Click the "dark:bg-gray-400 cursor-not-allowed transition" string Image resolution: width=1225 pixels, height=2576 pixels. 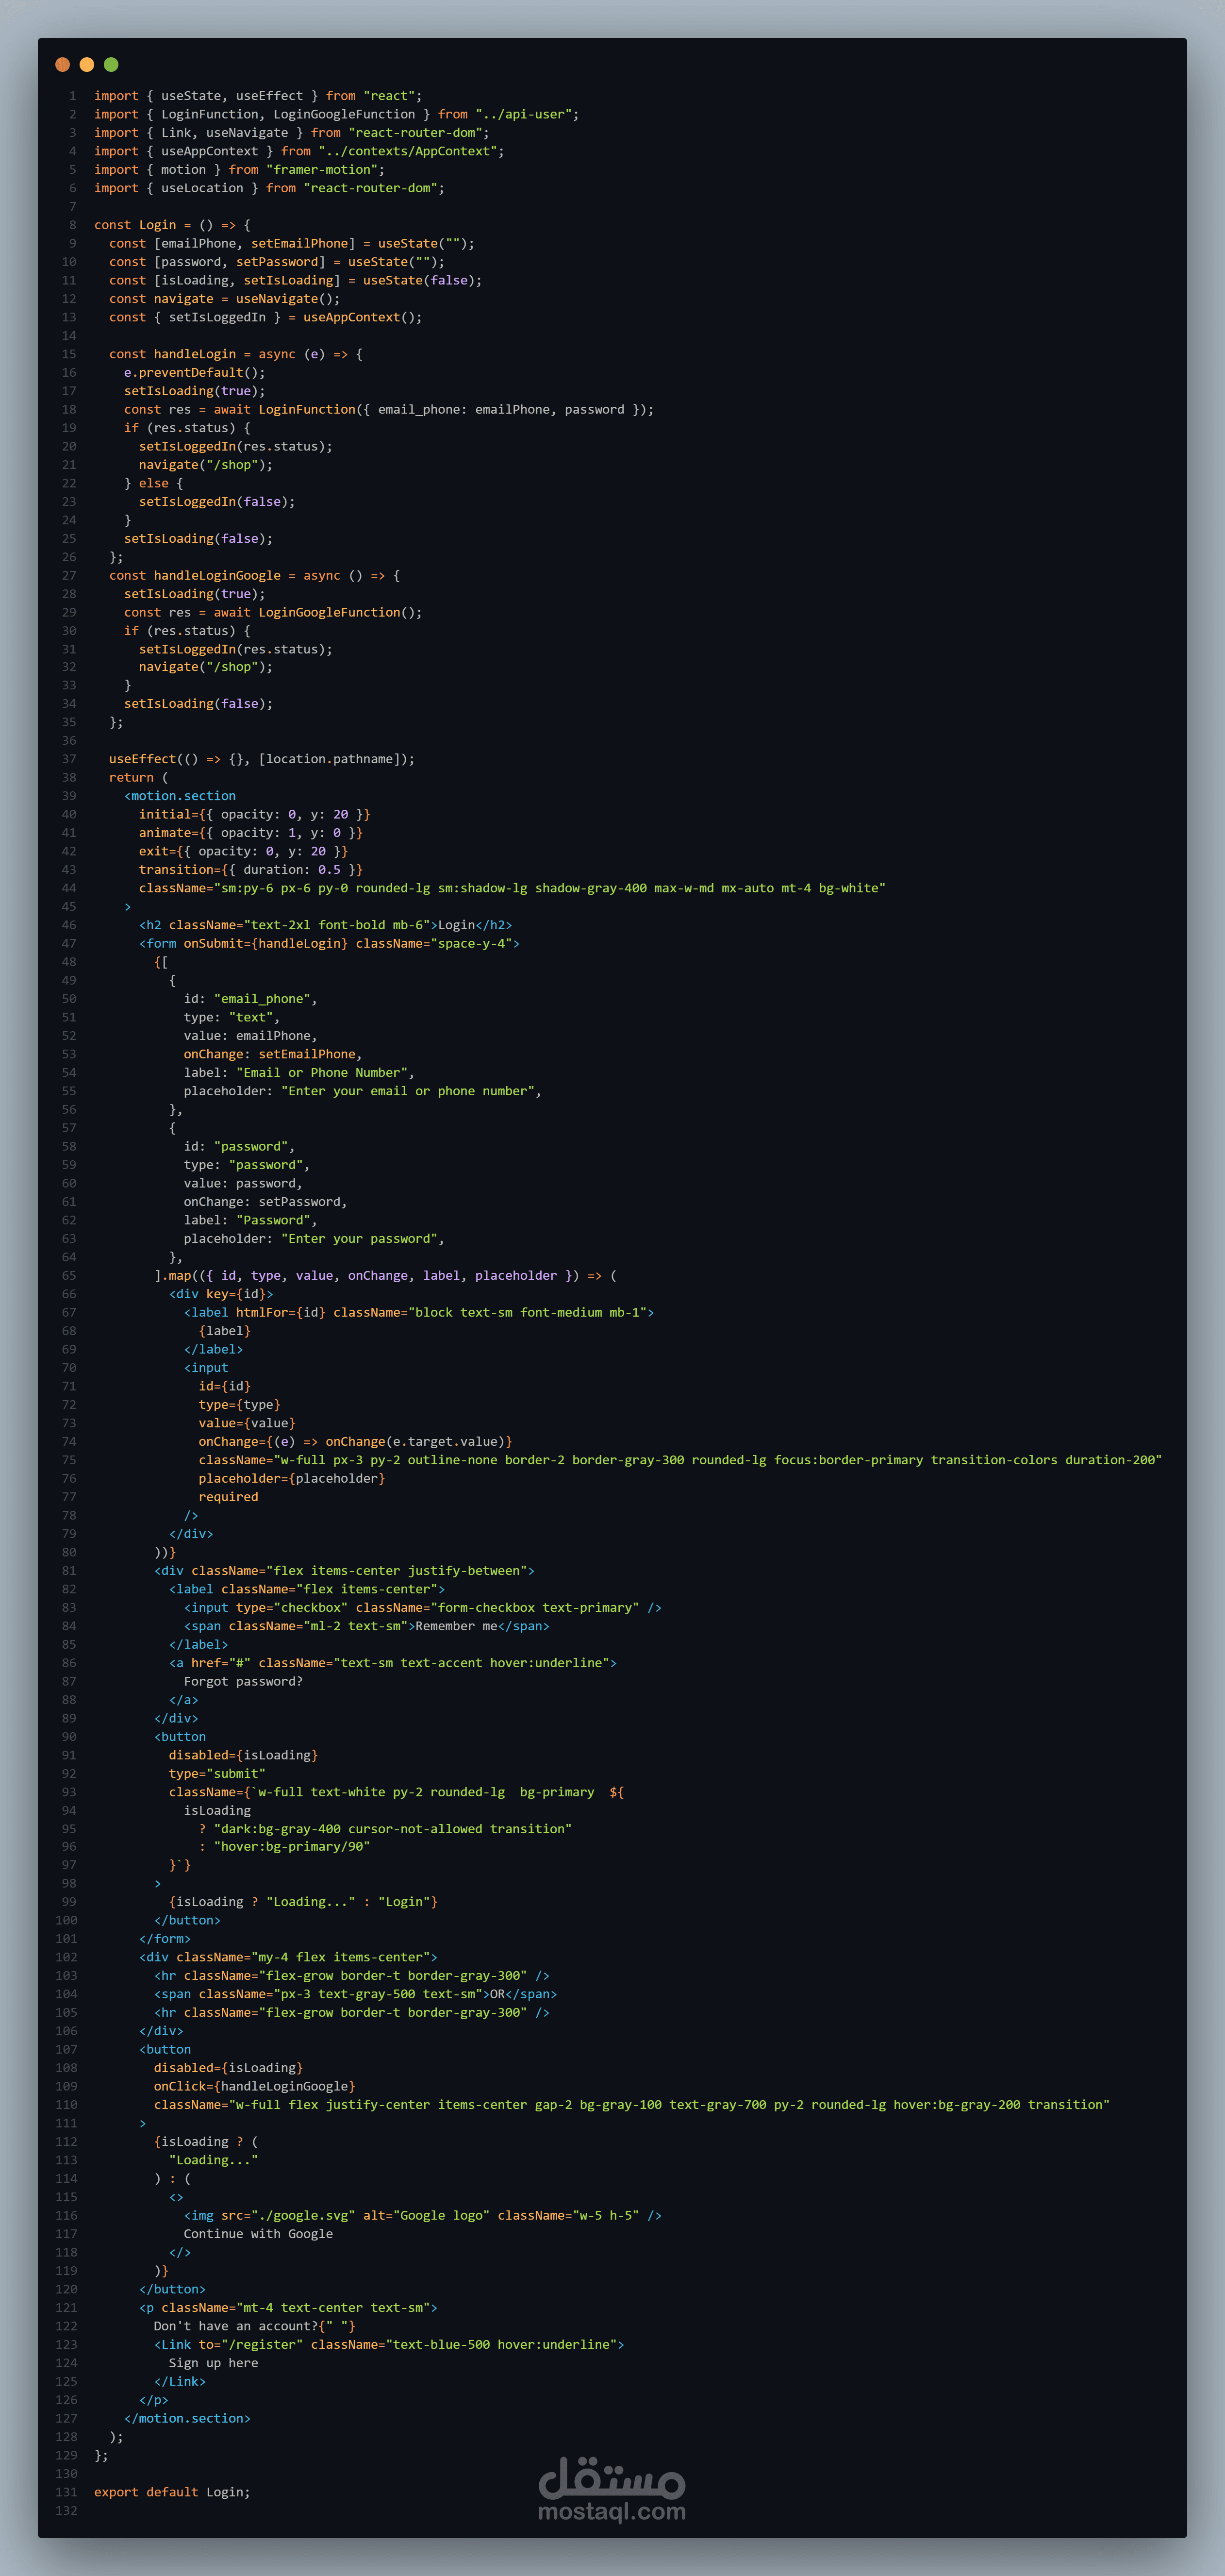pos(393,1829)
